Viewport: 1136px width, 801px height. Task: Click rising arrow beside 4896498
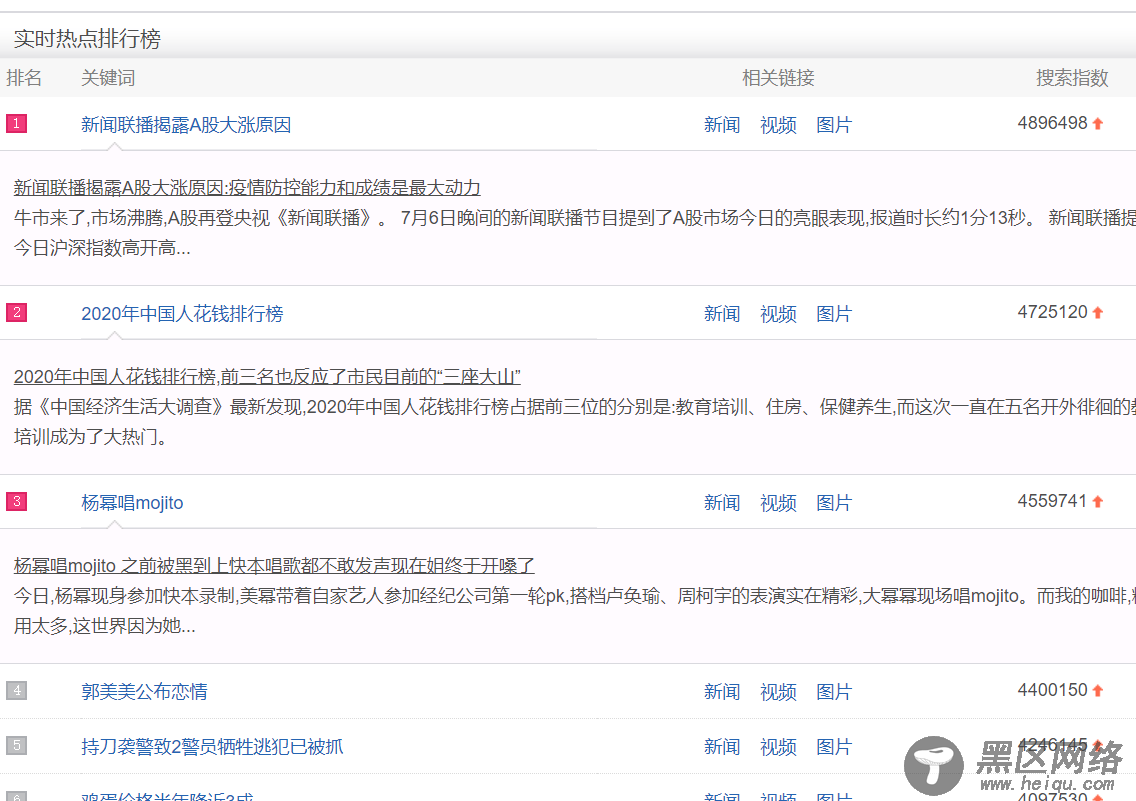(x=1098, y=124)
